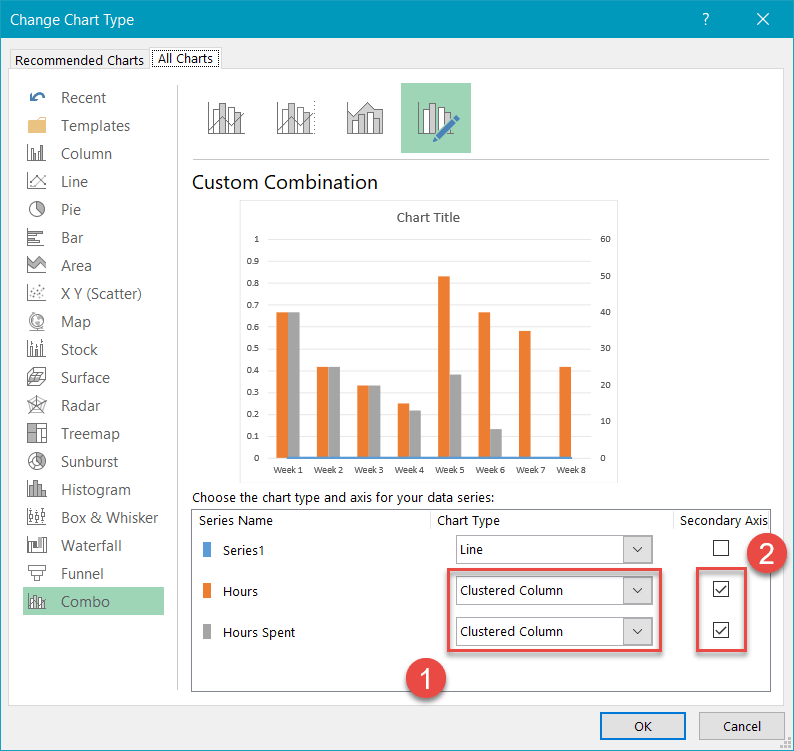The image size is (794, 751).
Task: Select the Recent chart category icon
Action: 37,97
